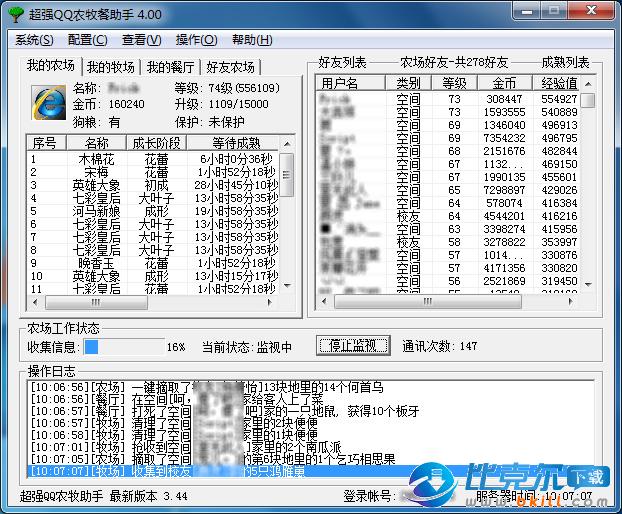Switch to the 好友农场 tab
The image size is (622, 514).
(231, 67)
